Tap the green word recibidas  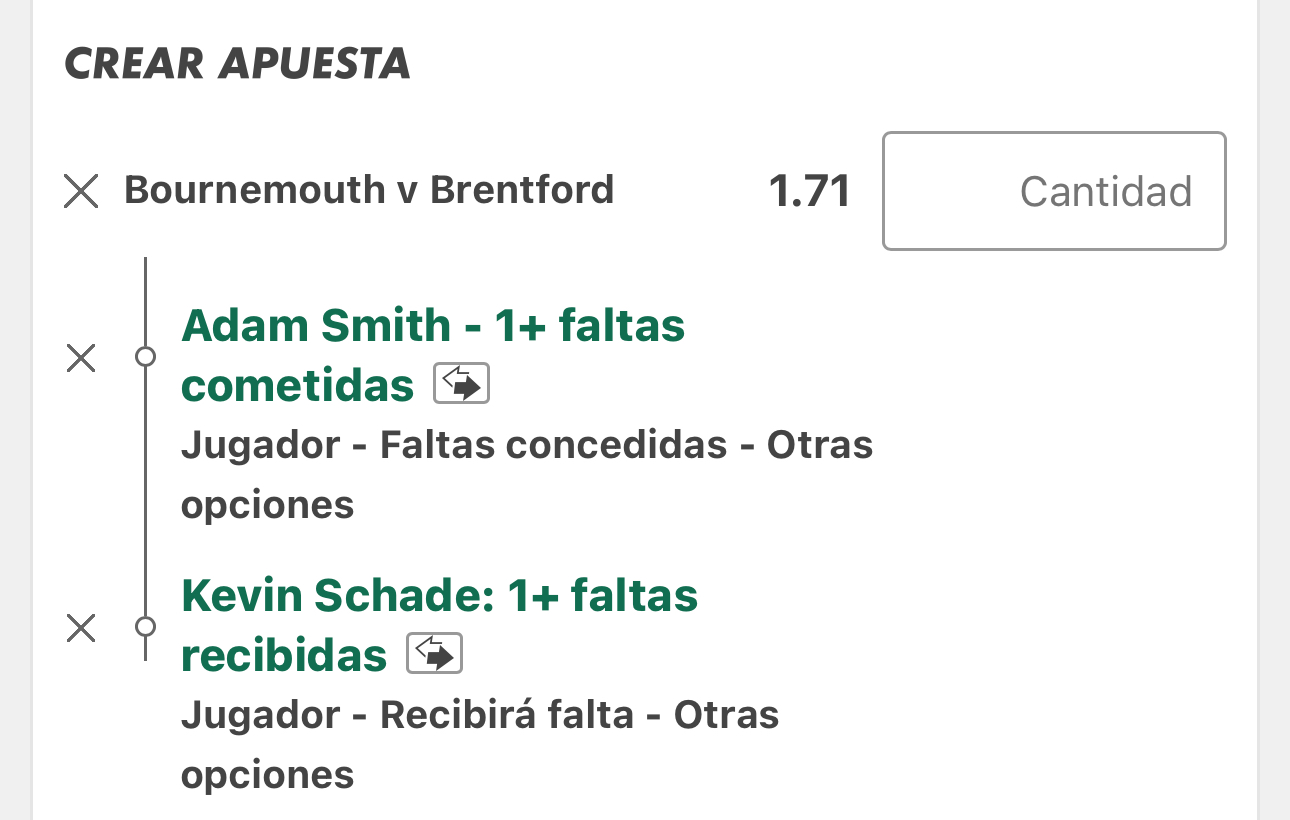[284, 656]
